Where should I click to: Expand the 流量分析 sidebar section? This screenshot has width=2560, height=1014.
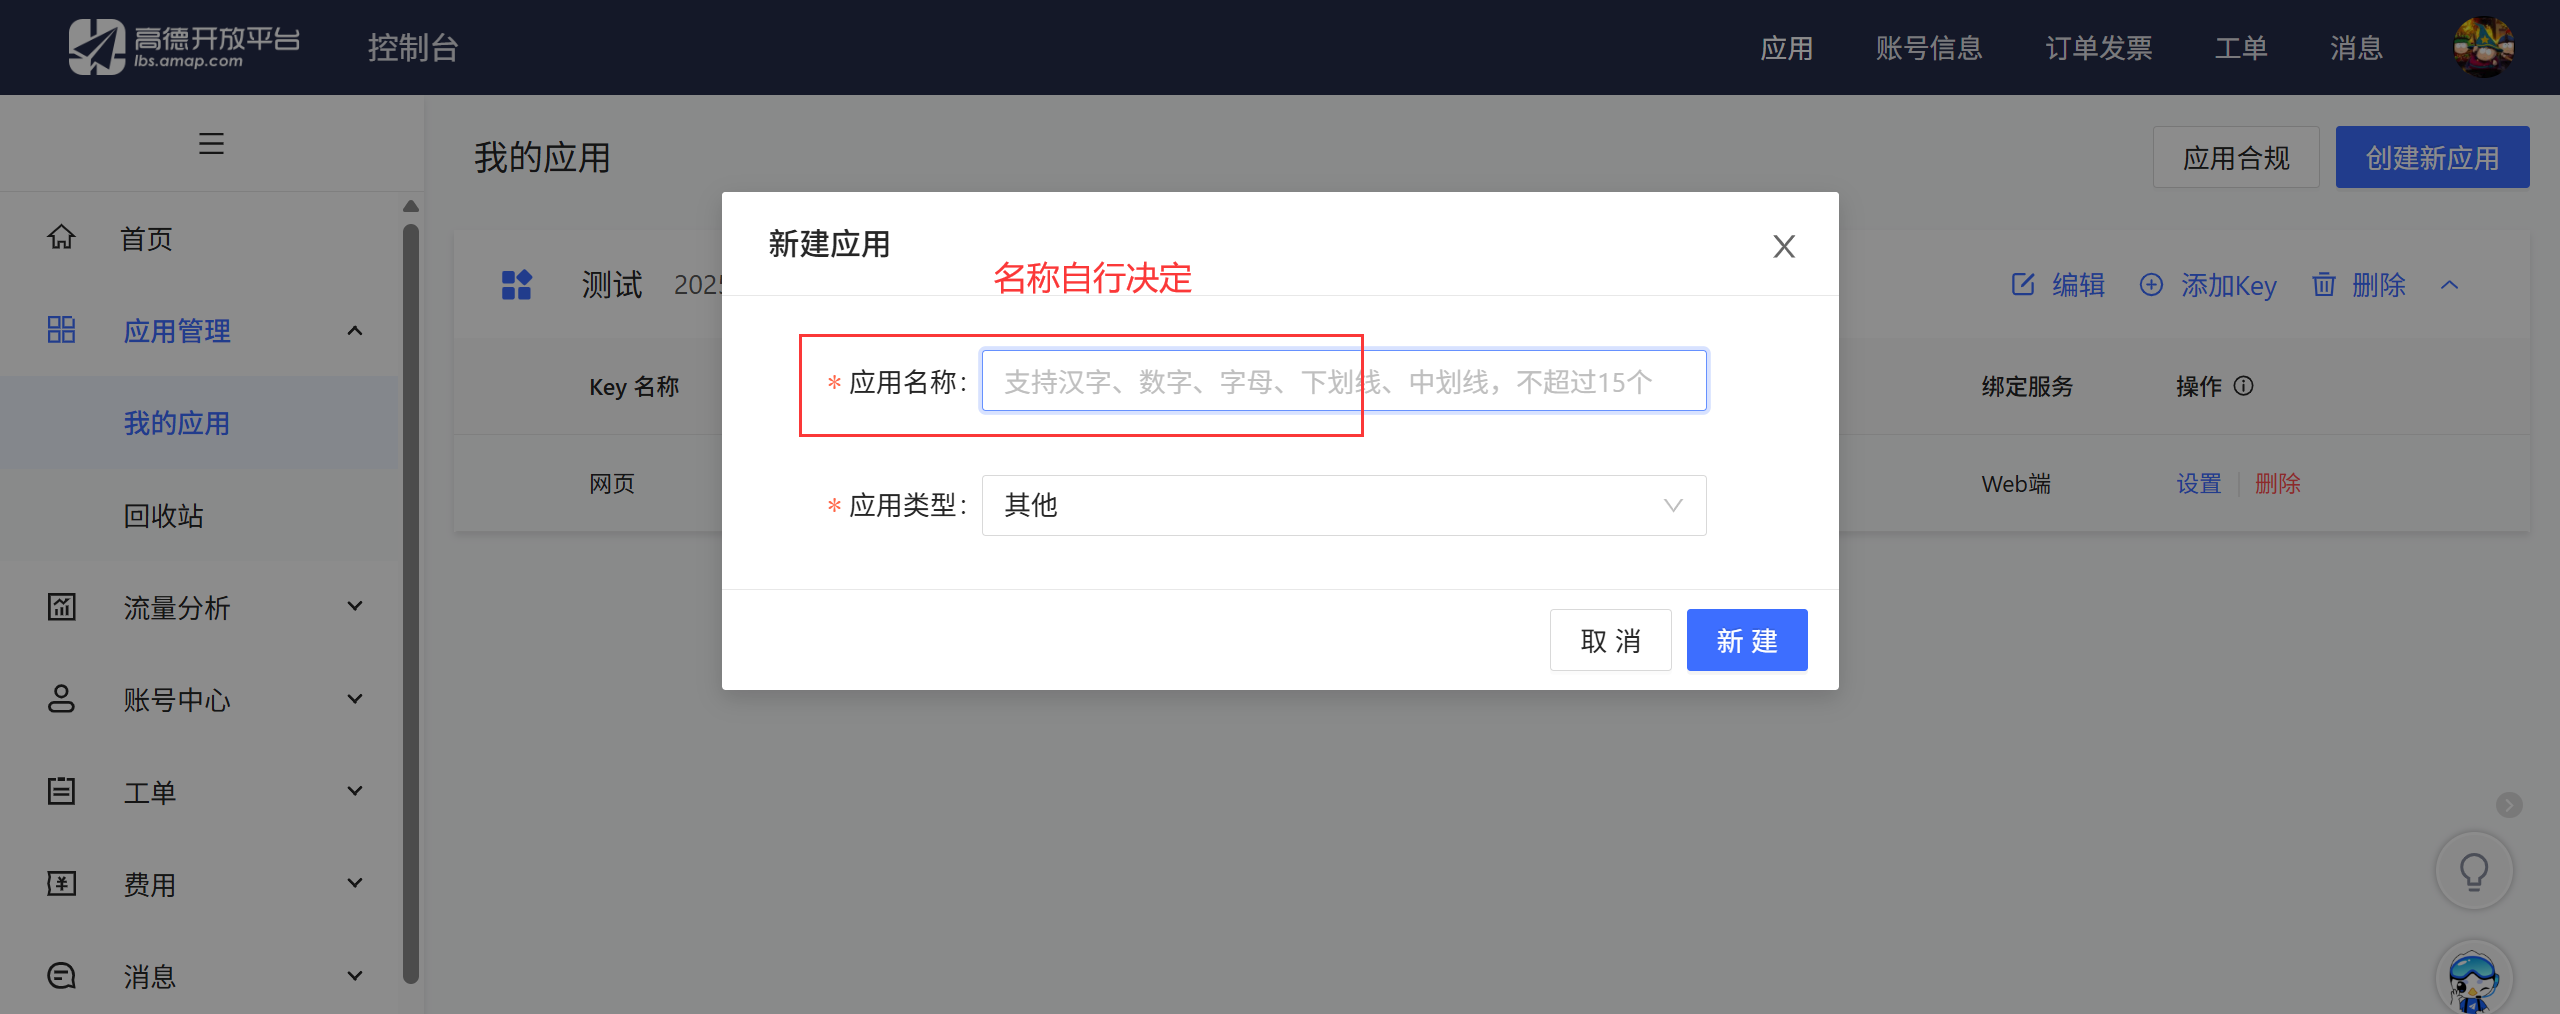354,606
